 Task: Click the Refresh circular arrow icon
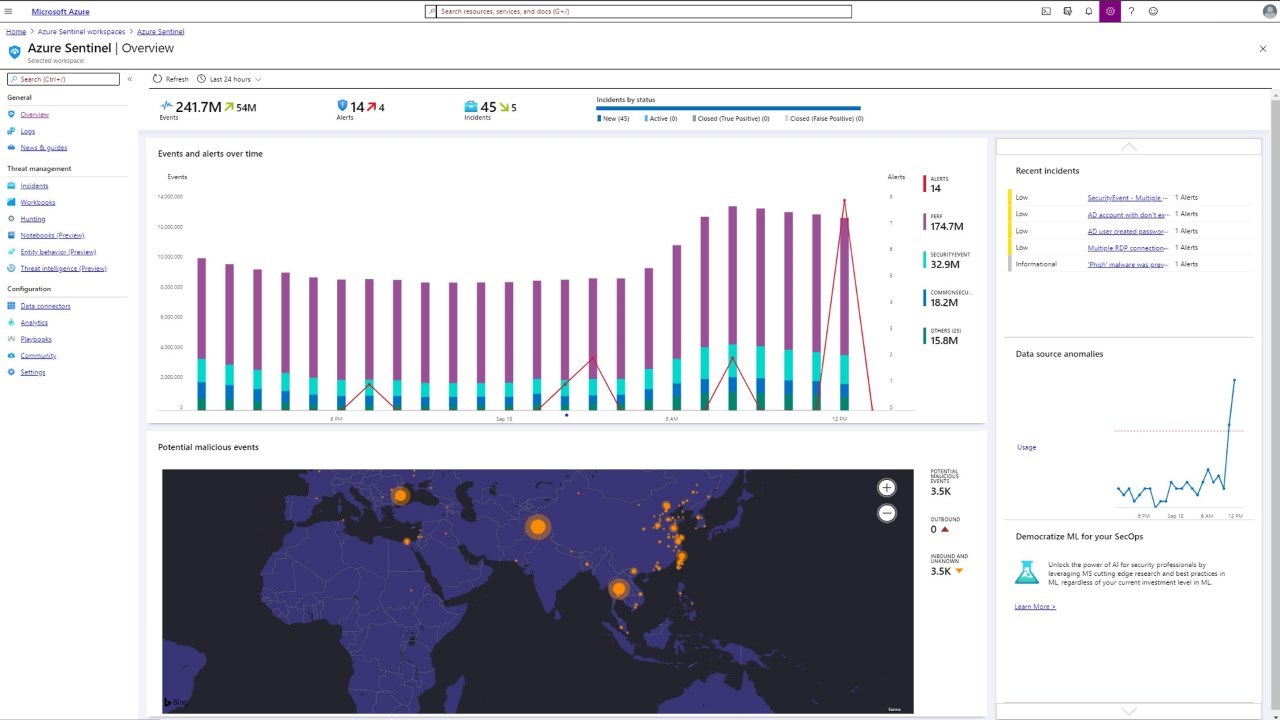(158, 79)
